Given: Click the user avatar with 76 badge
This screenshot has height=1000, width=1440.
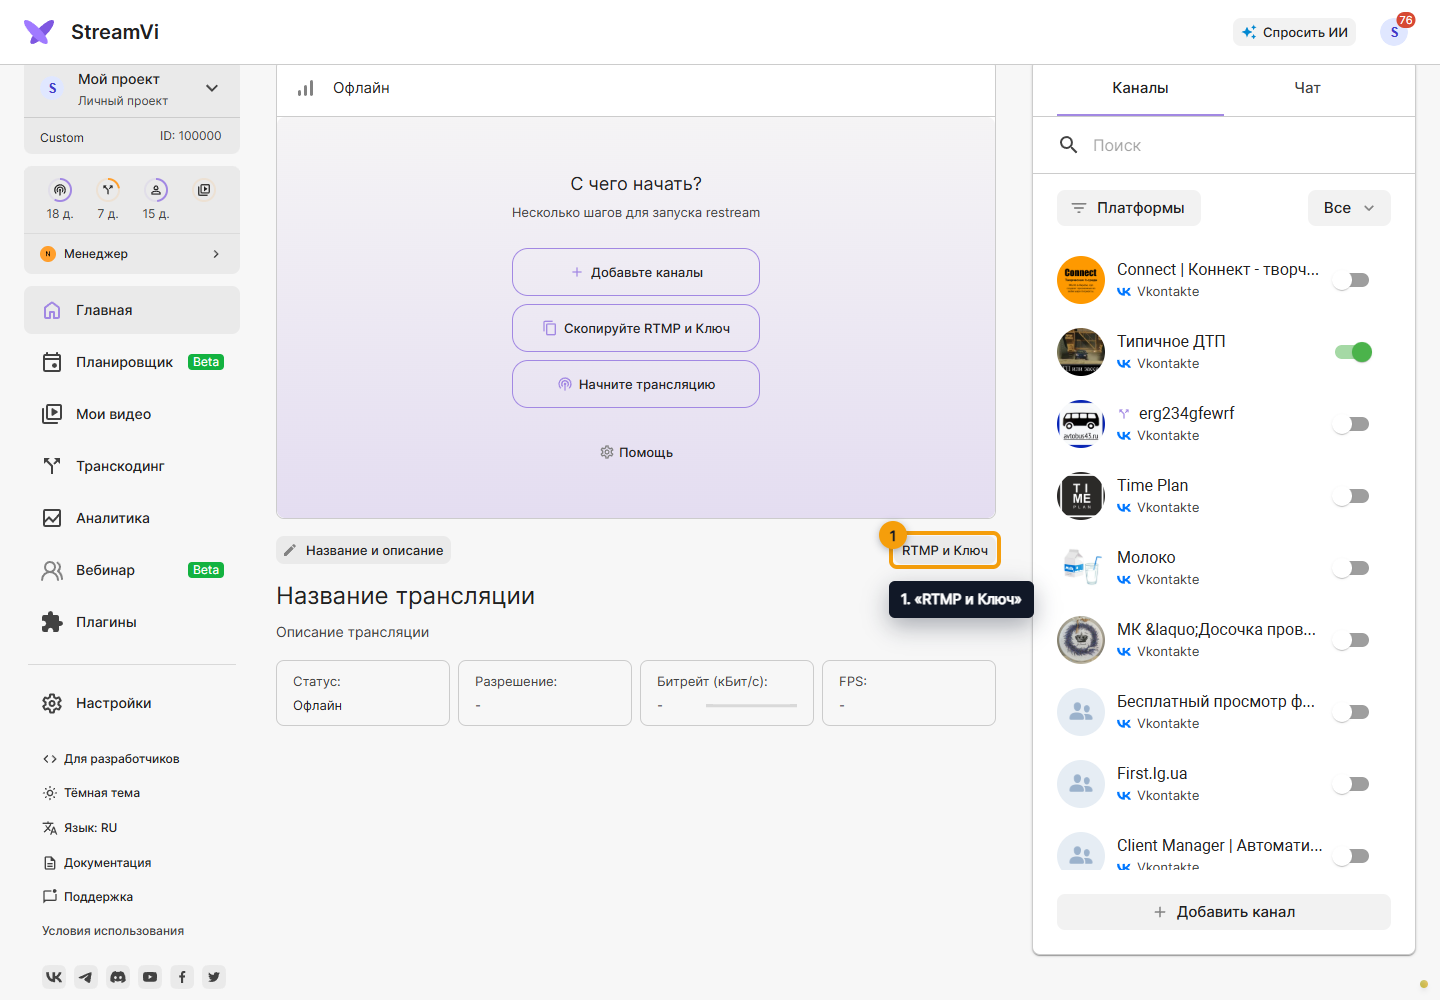Looking at the screenshot, I should tap(1394, 32).
